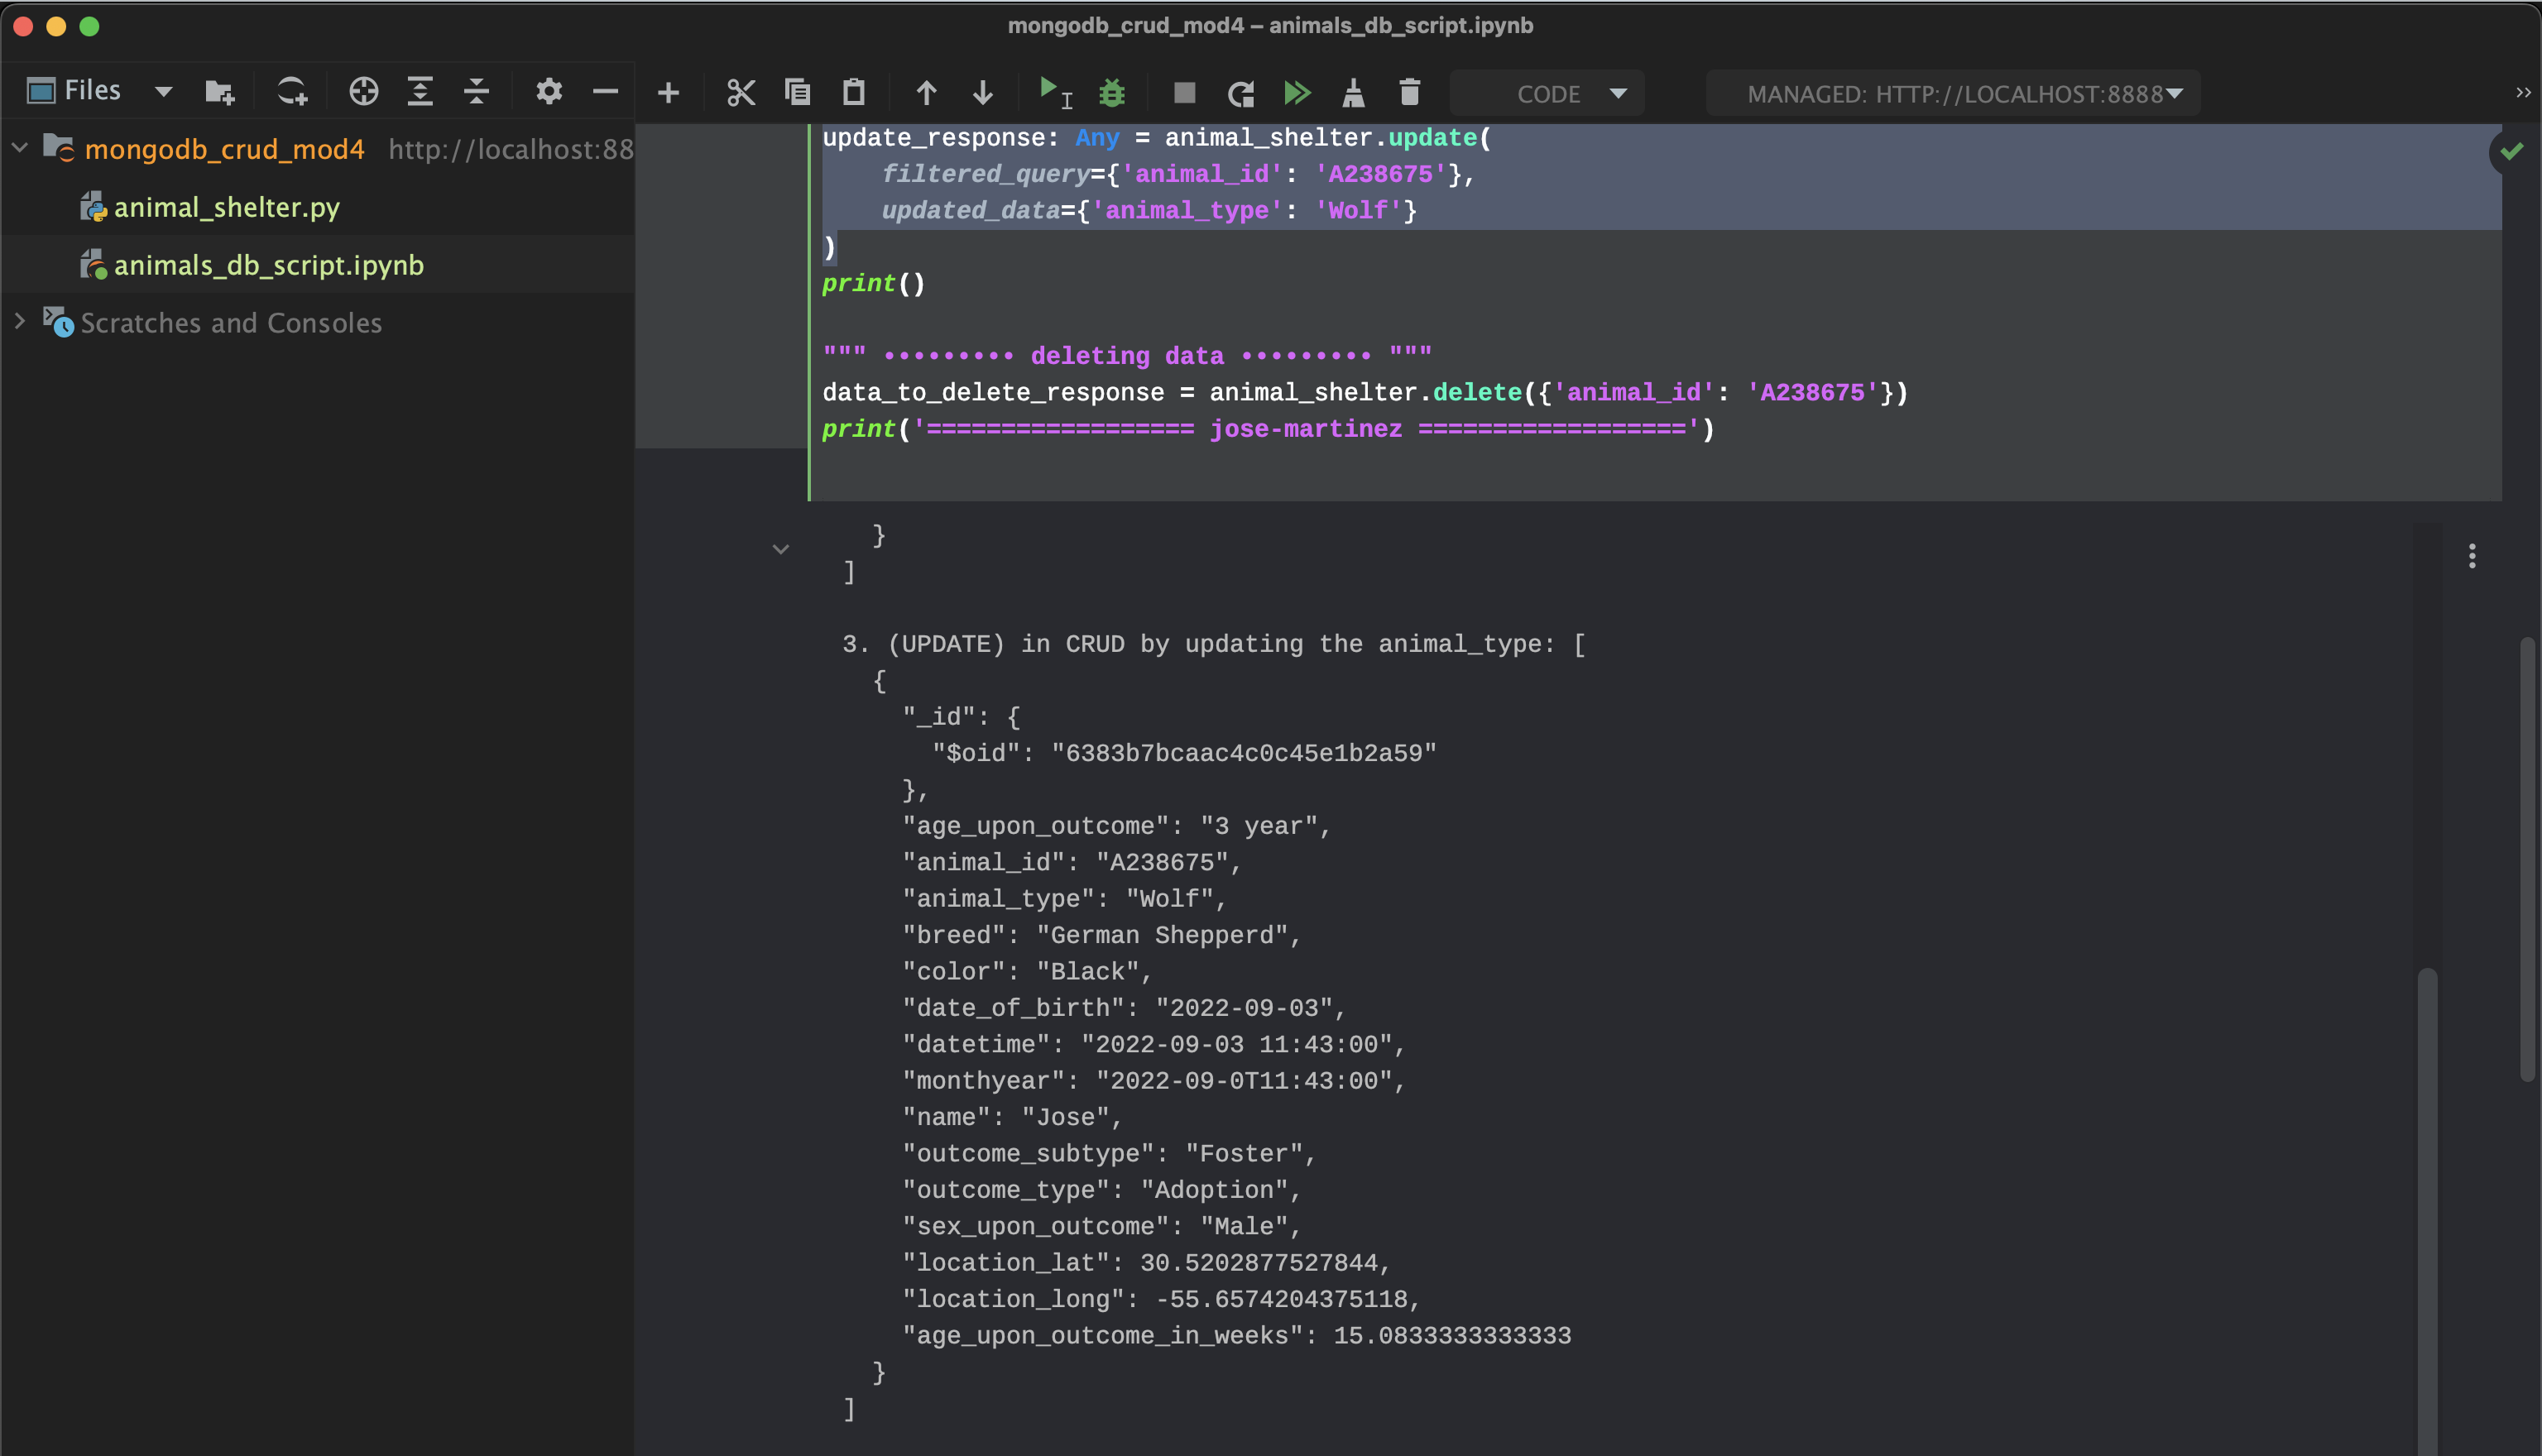Click the cut cell scissors icon
This screenshot has height=1456, width=2542.
740,93
